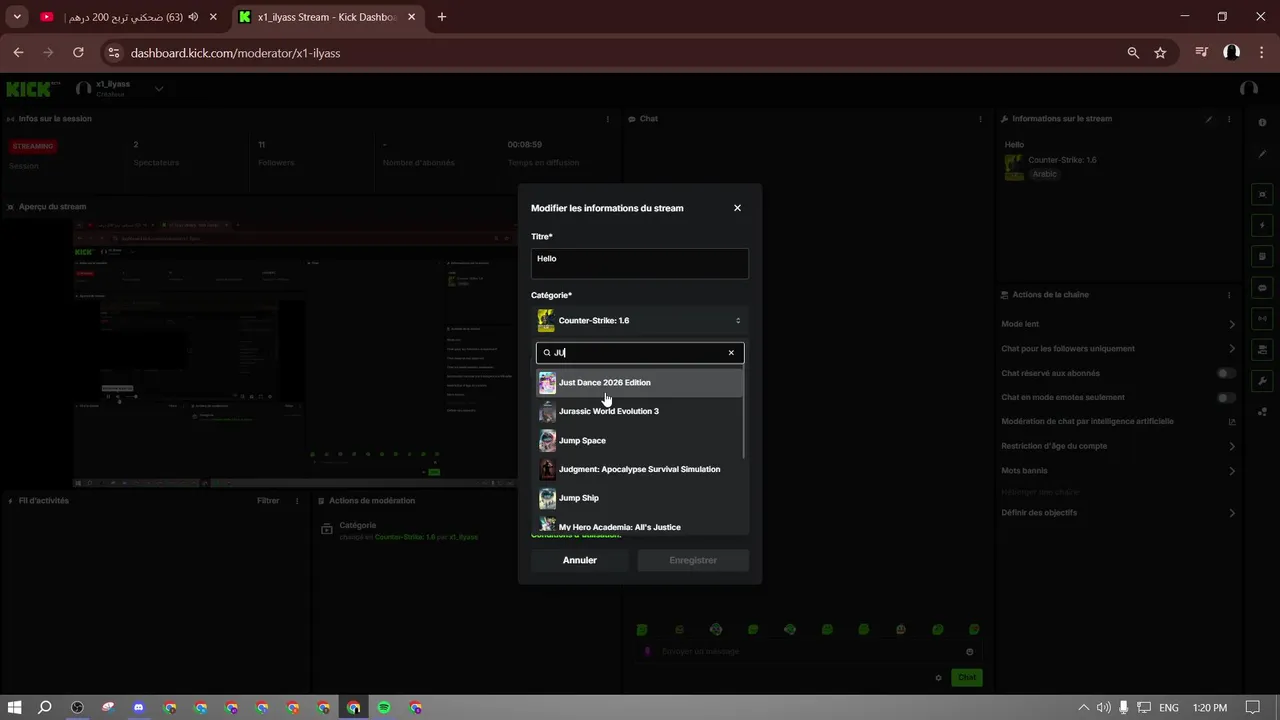Open the x1_ilyass channel dropdown
Screen dimensions: 1280x720
(x=159, y=89)
